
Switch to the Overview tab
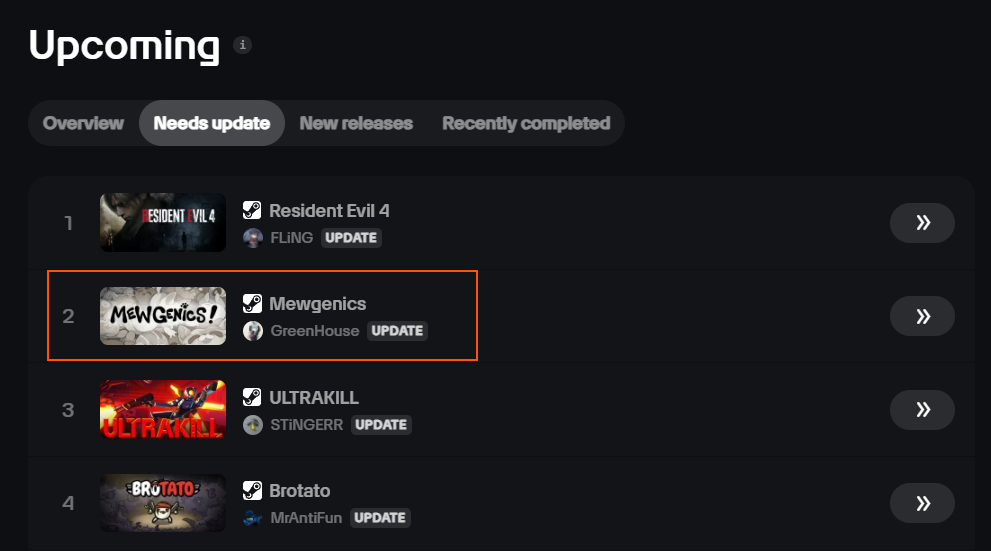[84, 123]
